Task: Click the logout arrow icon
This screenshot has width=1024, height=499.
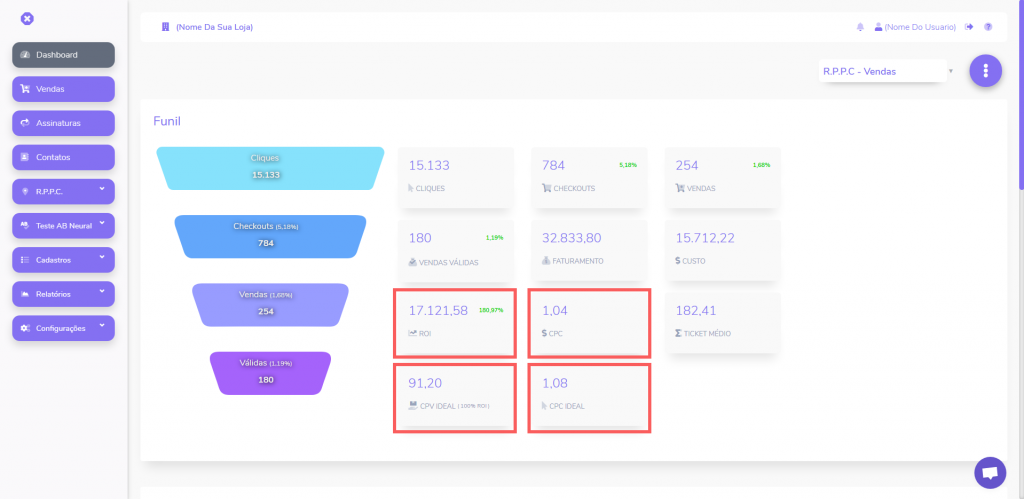Action: (969, 27)
